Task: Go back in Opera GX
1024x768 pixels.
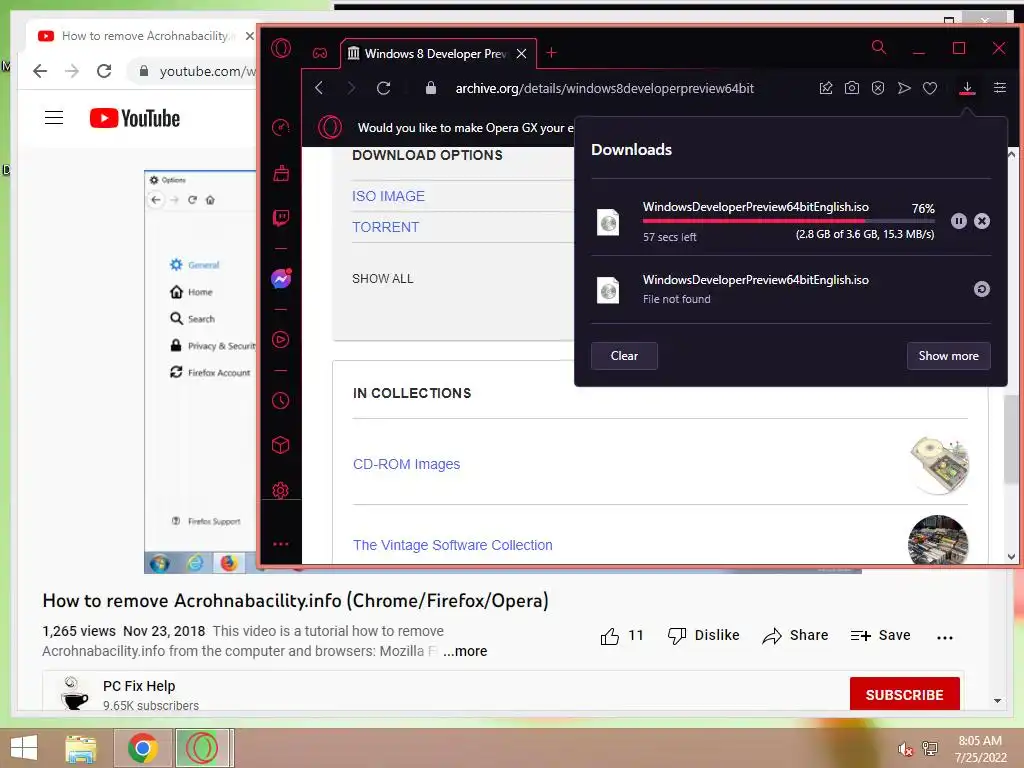Action: [x=319, y=88]
